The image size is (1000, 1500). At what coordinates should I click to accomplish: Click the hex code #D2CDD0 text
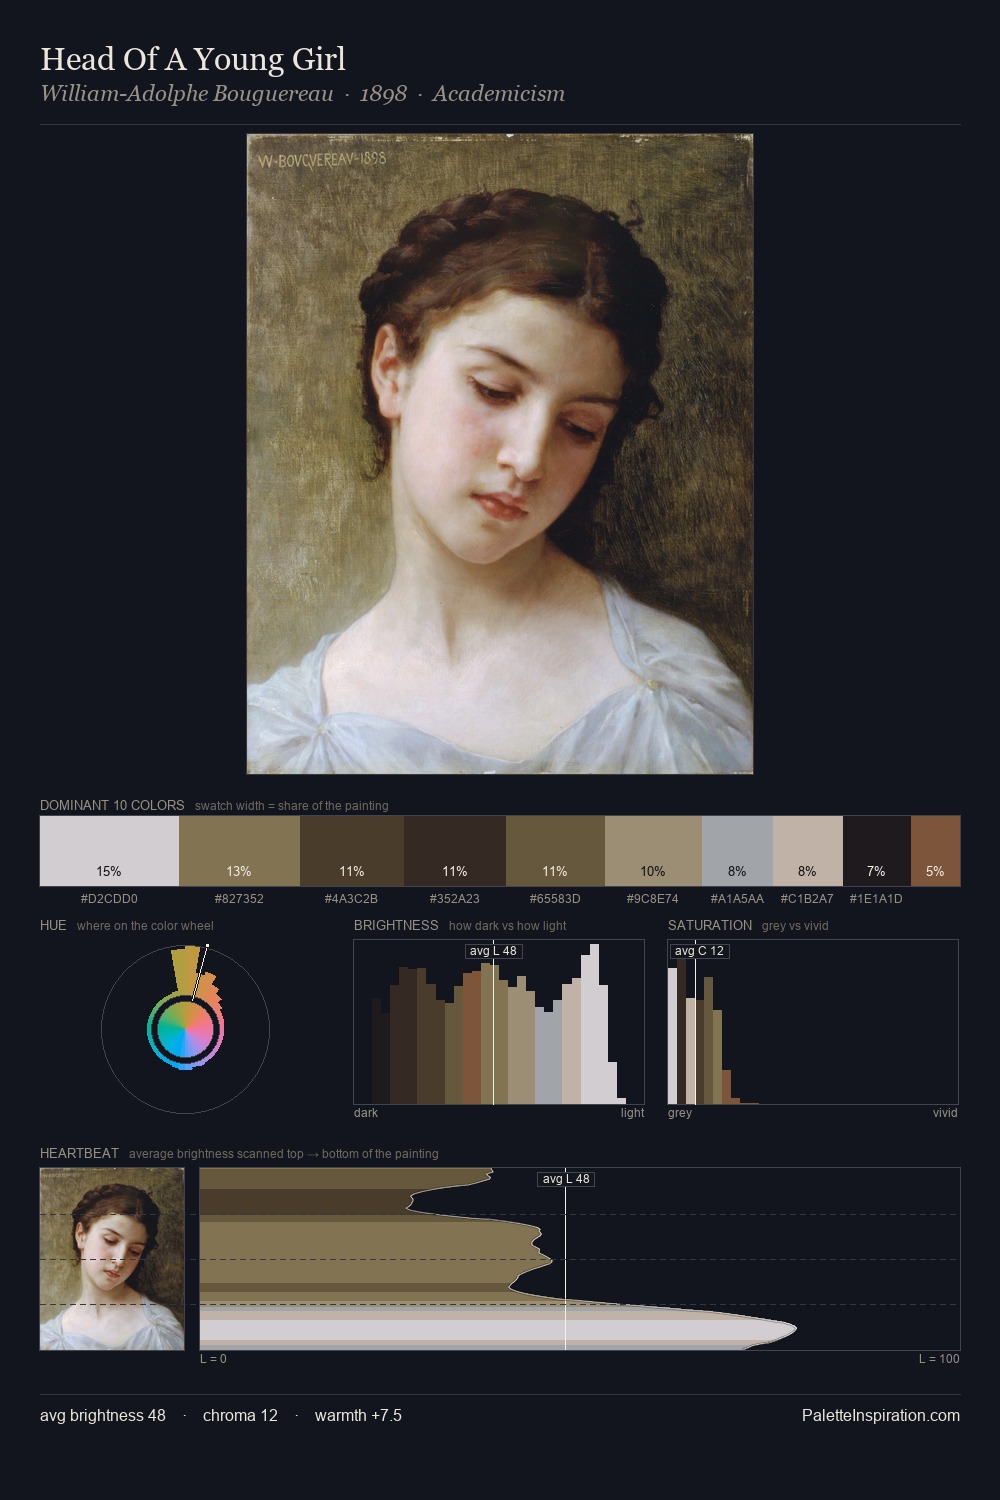pos(109,899)
